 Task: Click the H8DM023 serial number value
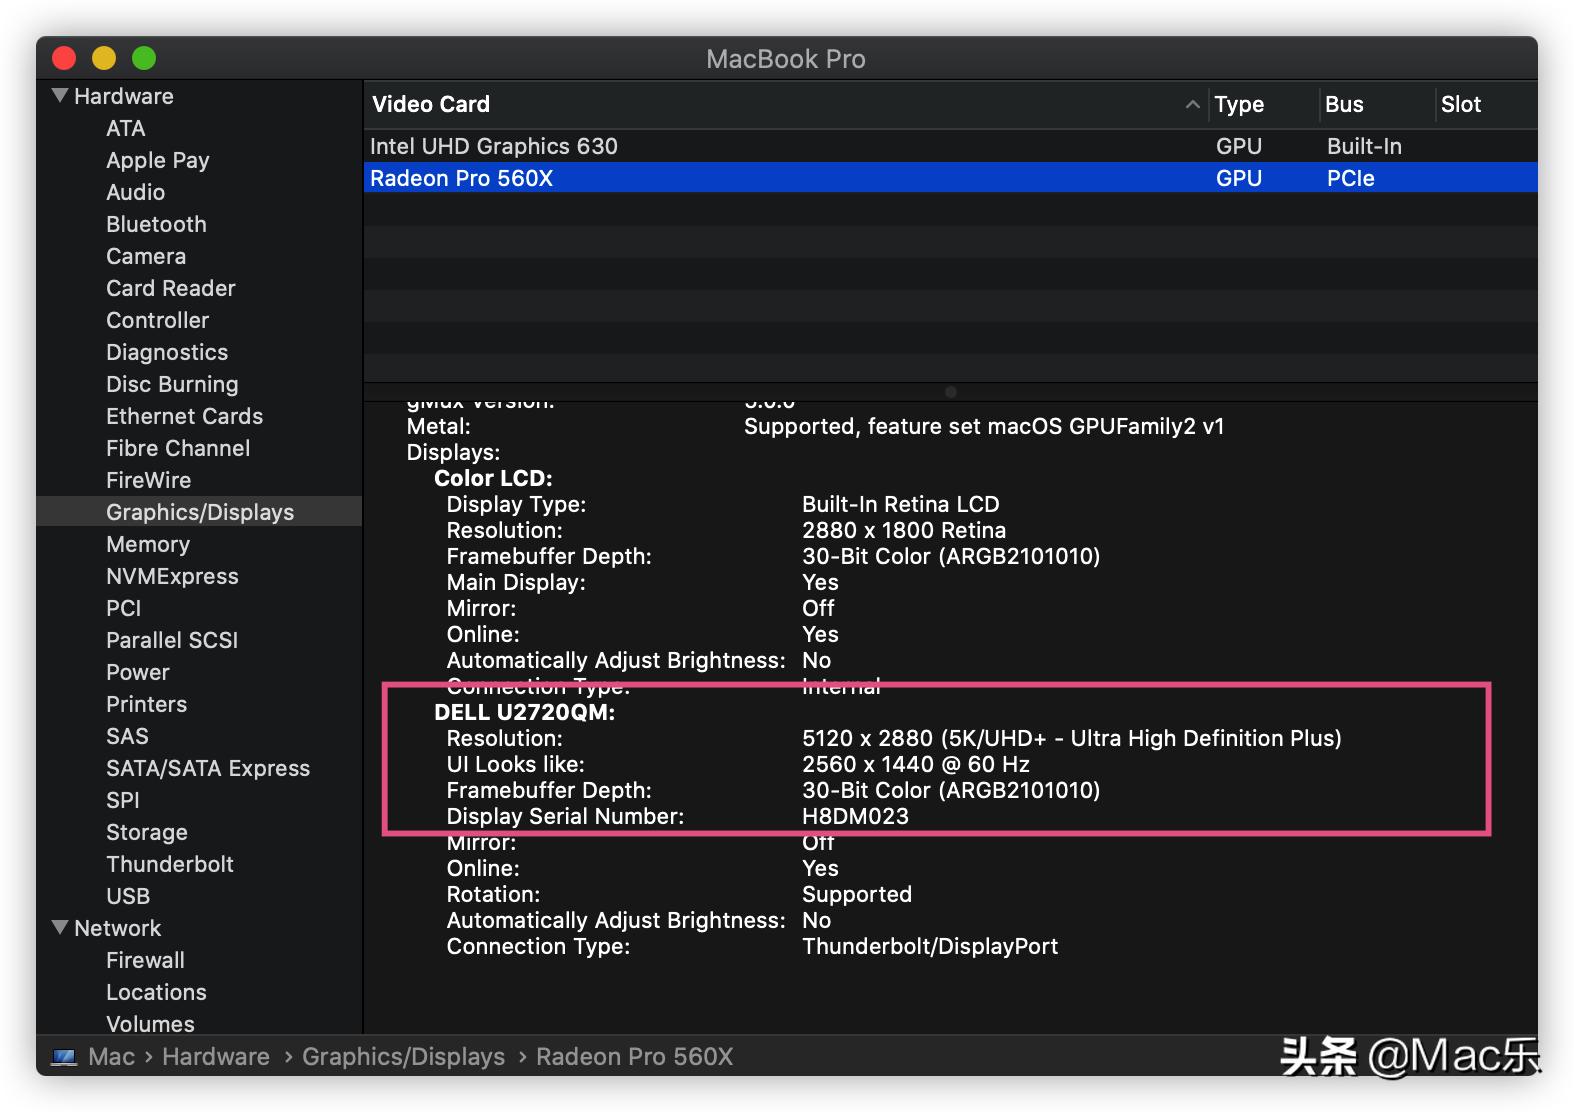855,816
